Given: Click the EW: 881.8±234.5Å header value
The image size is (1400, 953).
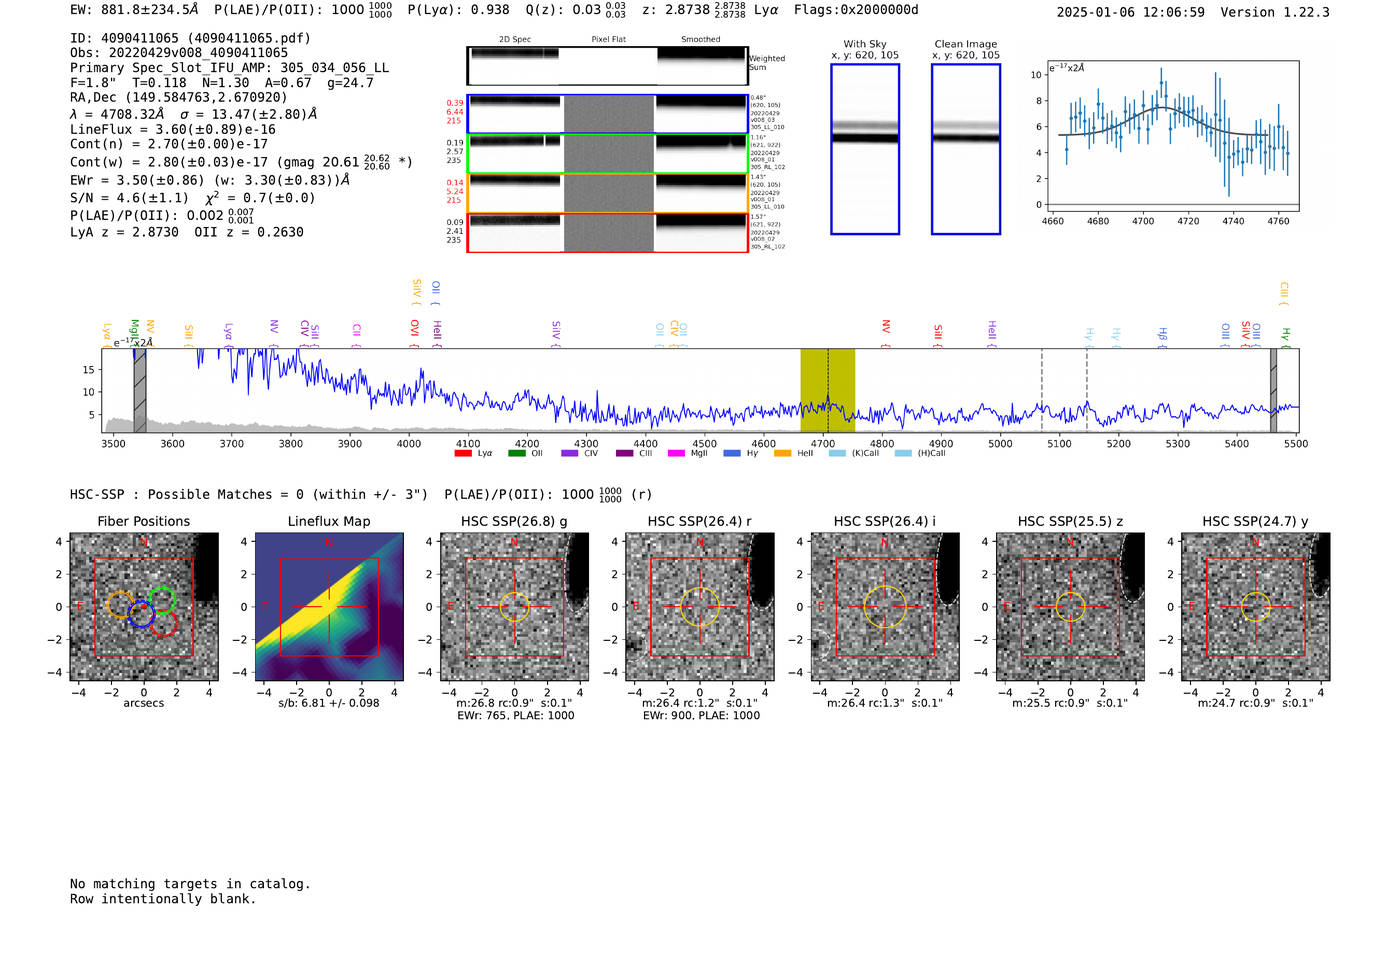Looking at the screenshot, I should click(134, 9).
